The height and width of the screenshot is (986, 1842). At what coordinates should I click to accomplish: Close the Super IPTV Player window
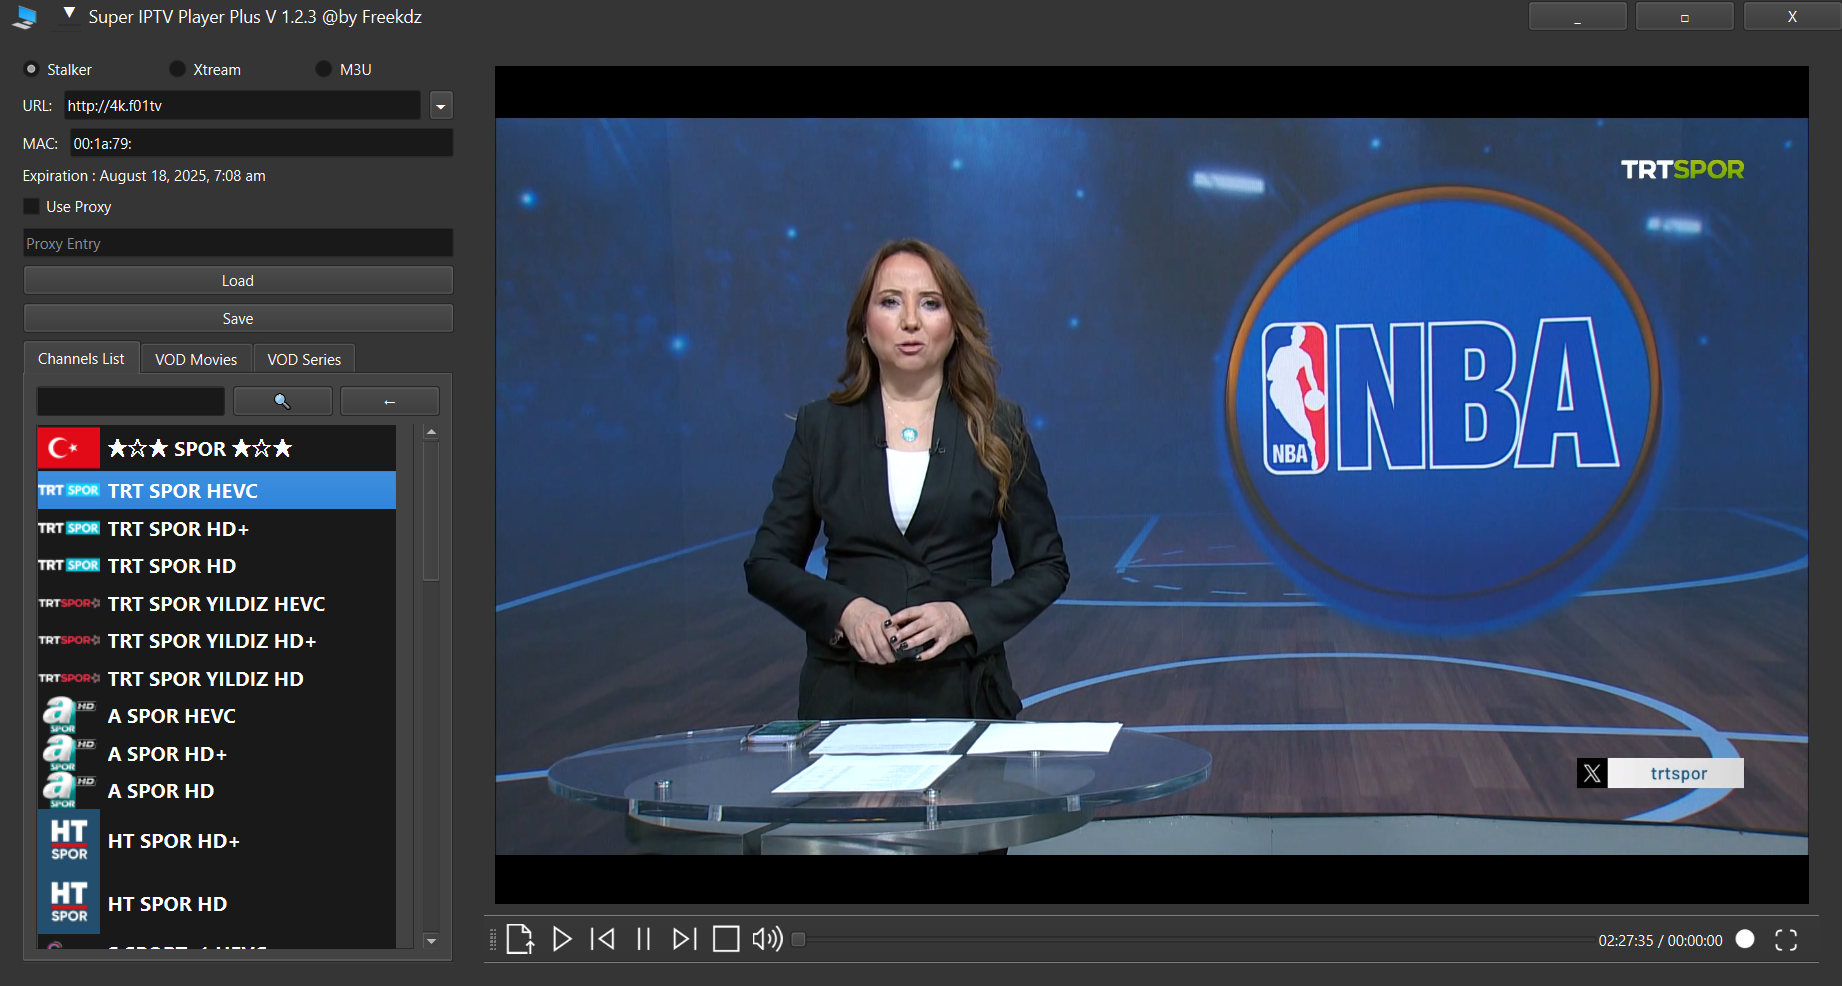pyautogui.click(x=1792, y=16)
